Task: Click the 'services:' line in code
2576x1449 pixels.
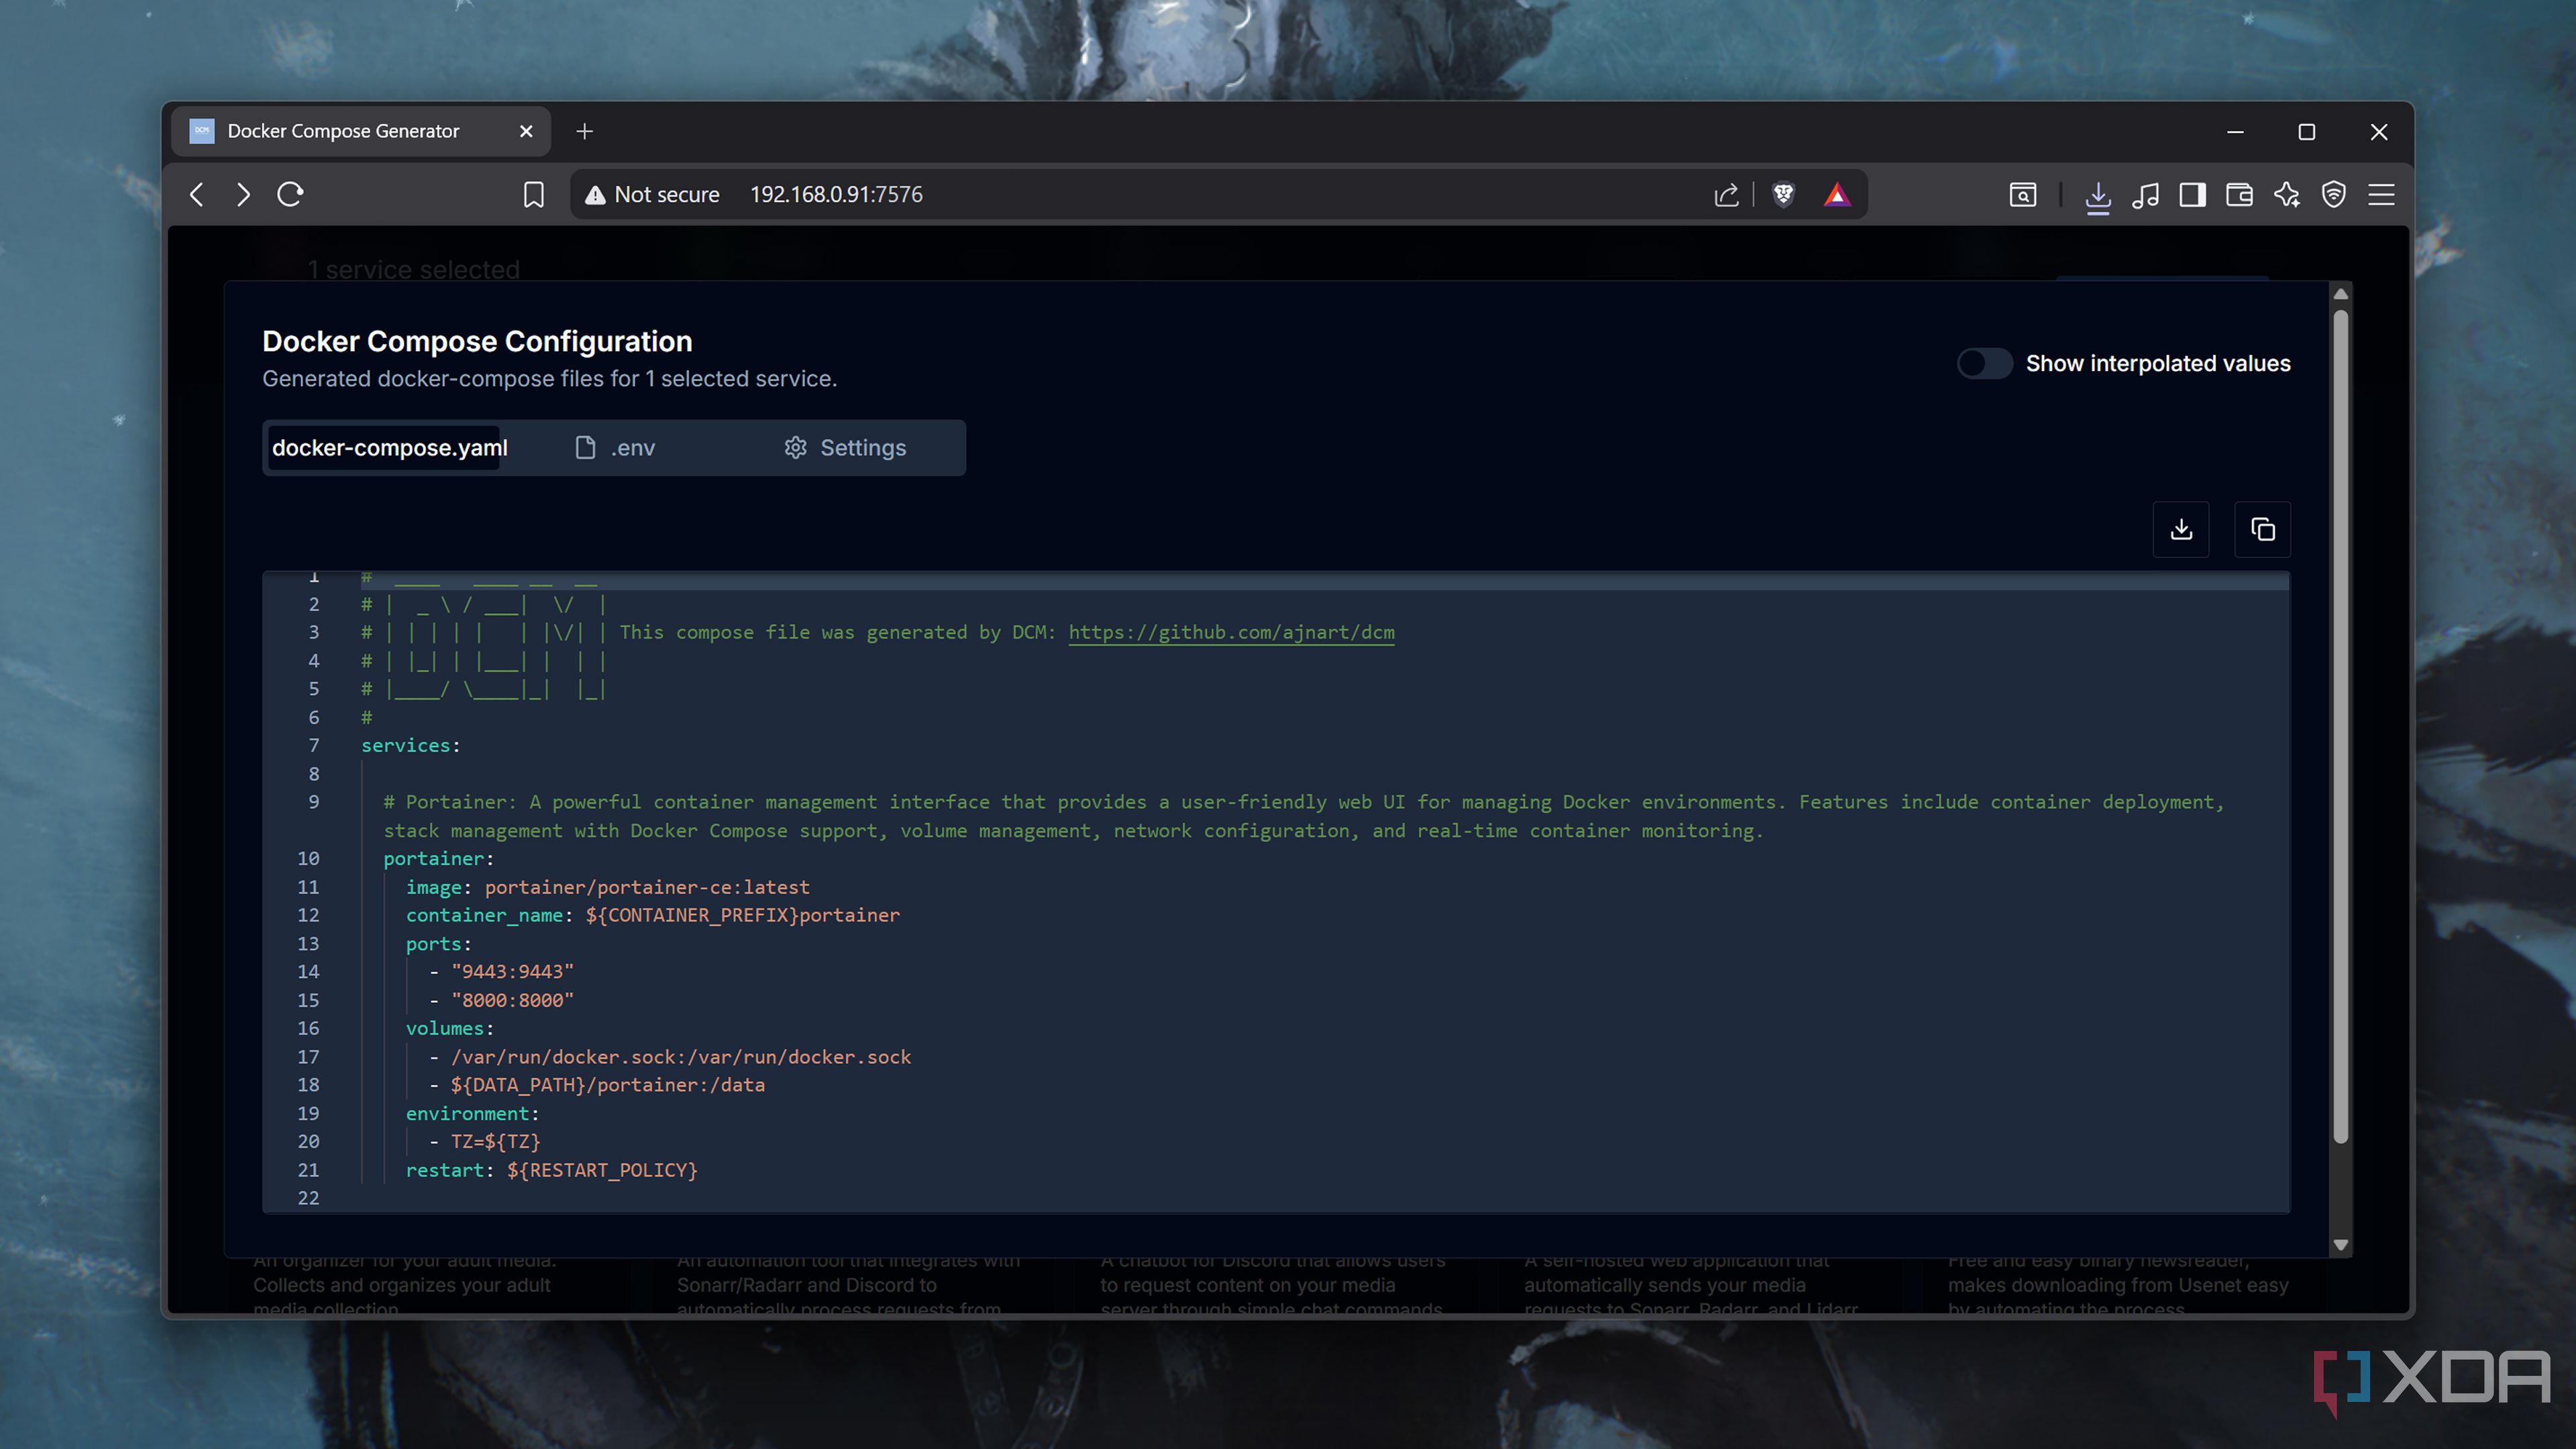Action: coord(411,746)
